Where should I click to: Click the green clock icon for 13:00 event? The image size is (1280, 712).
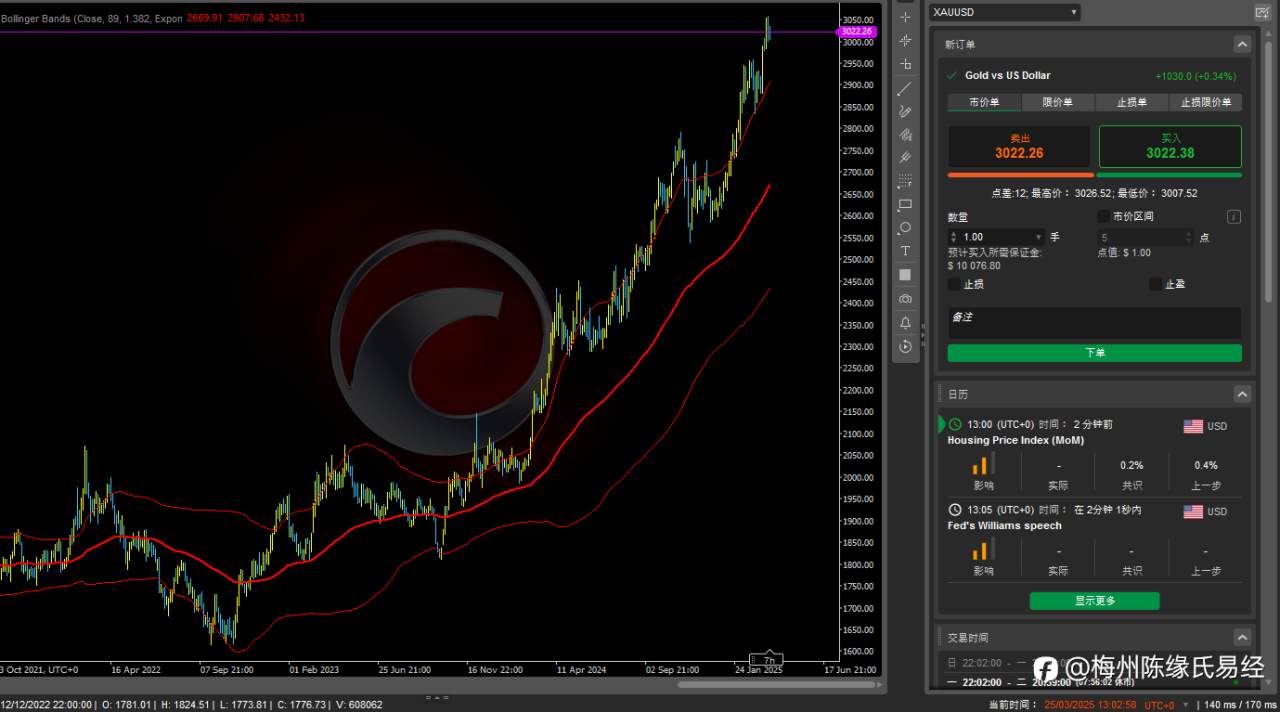(x=955, y=424)
